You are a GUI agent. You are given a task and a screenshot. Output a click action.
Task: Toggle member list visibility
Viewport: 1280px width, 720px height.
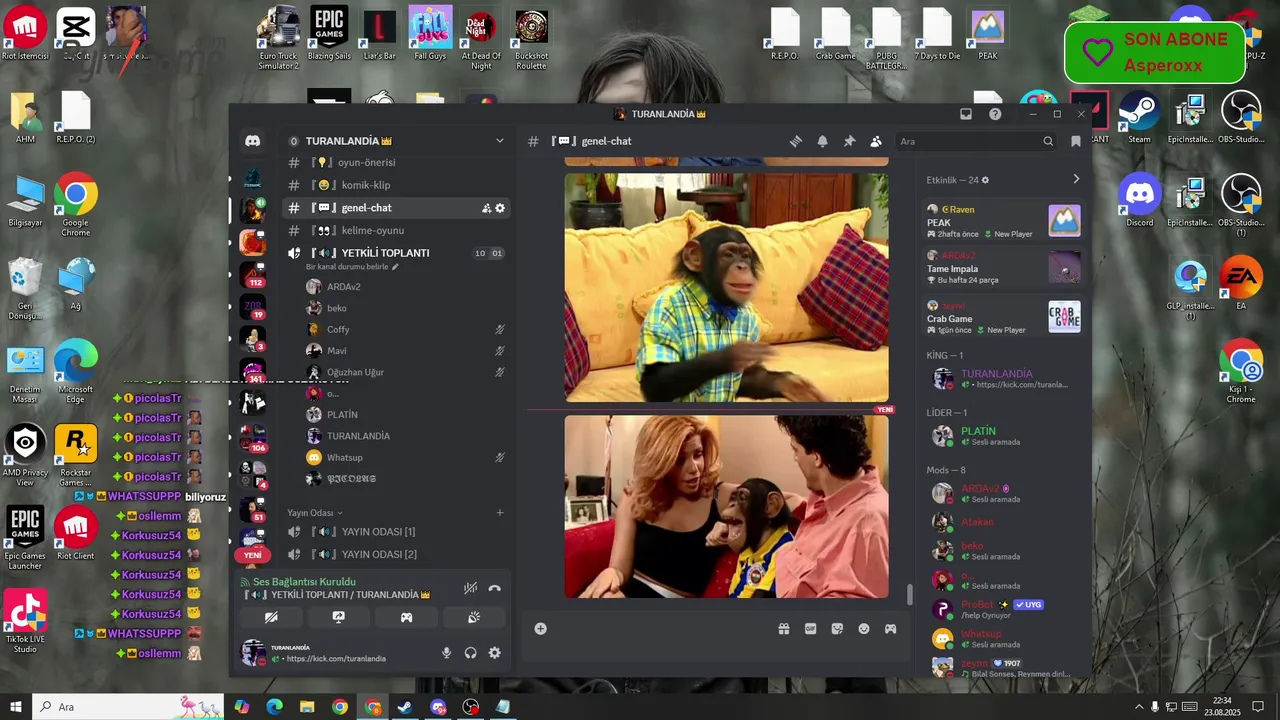(x=876, y=141)
